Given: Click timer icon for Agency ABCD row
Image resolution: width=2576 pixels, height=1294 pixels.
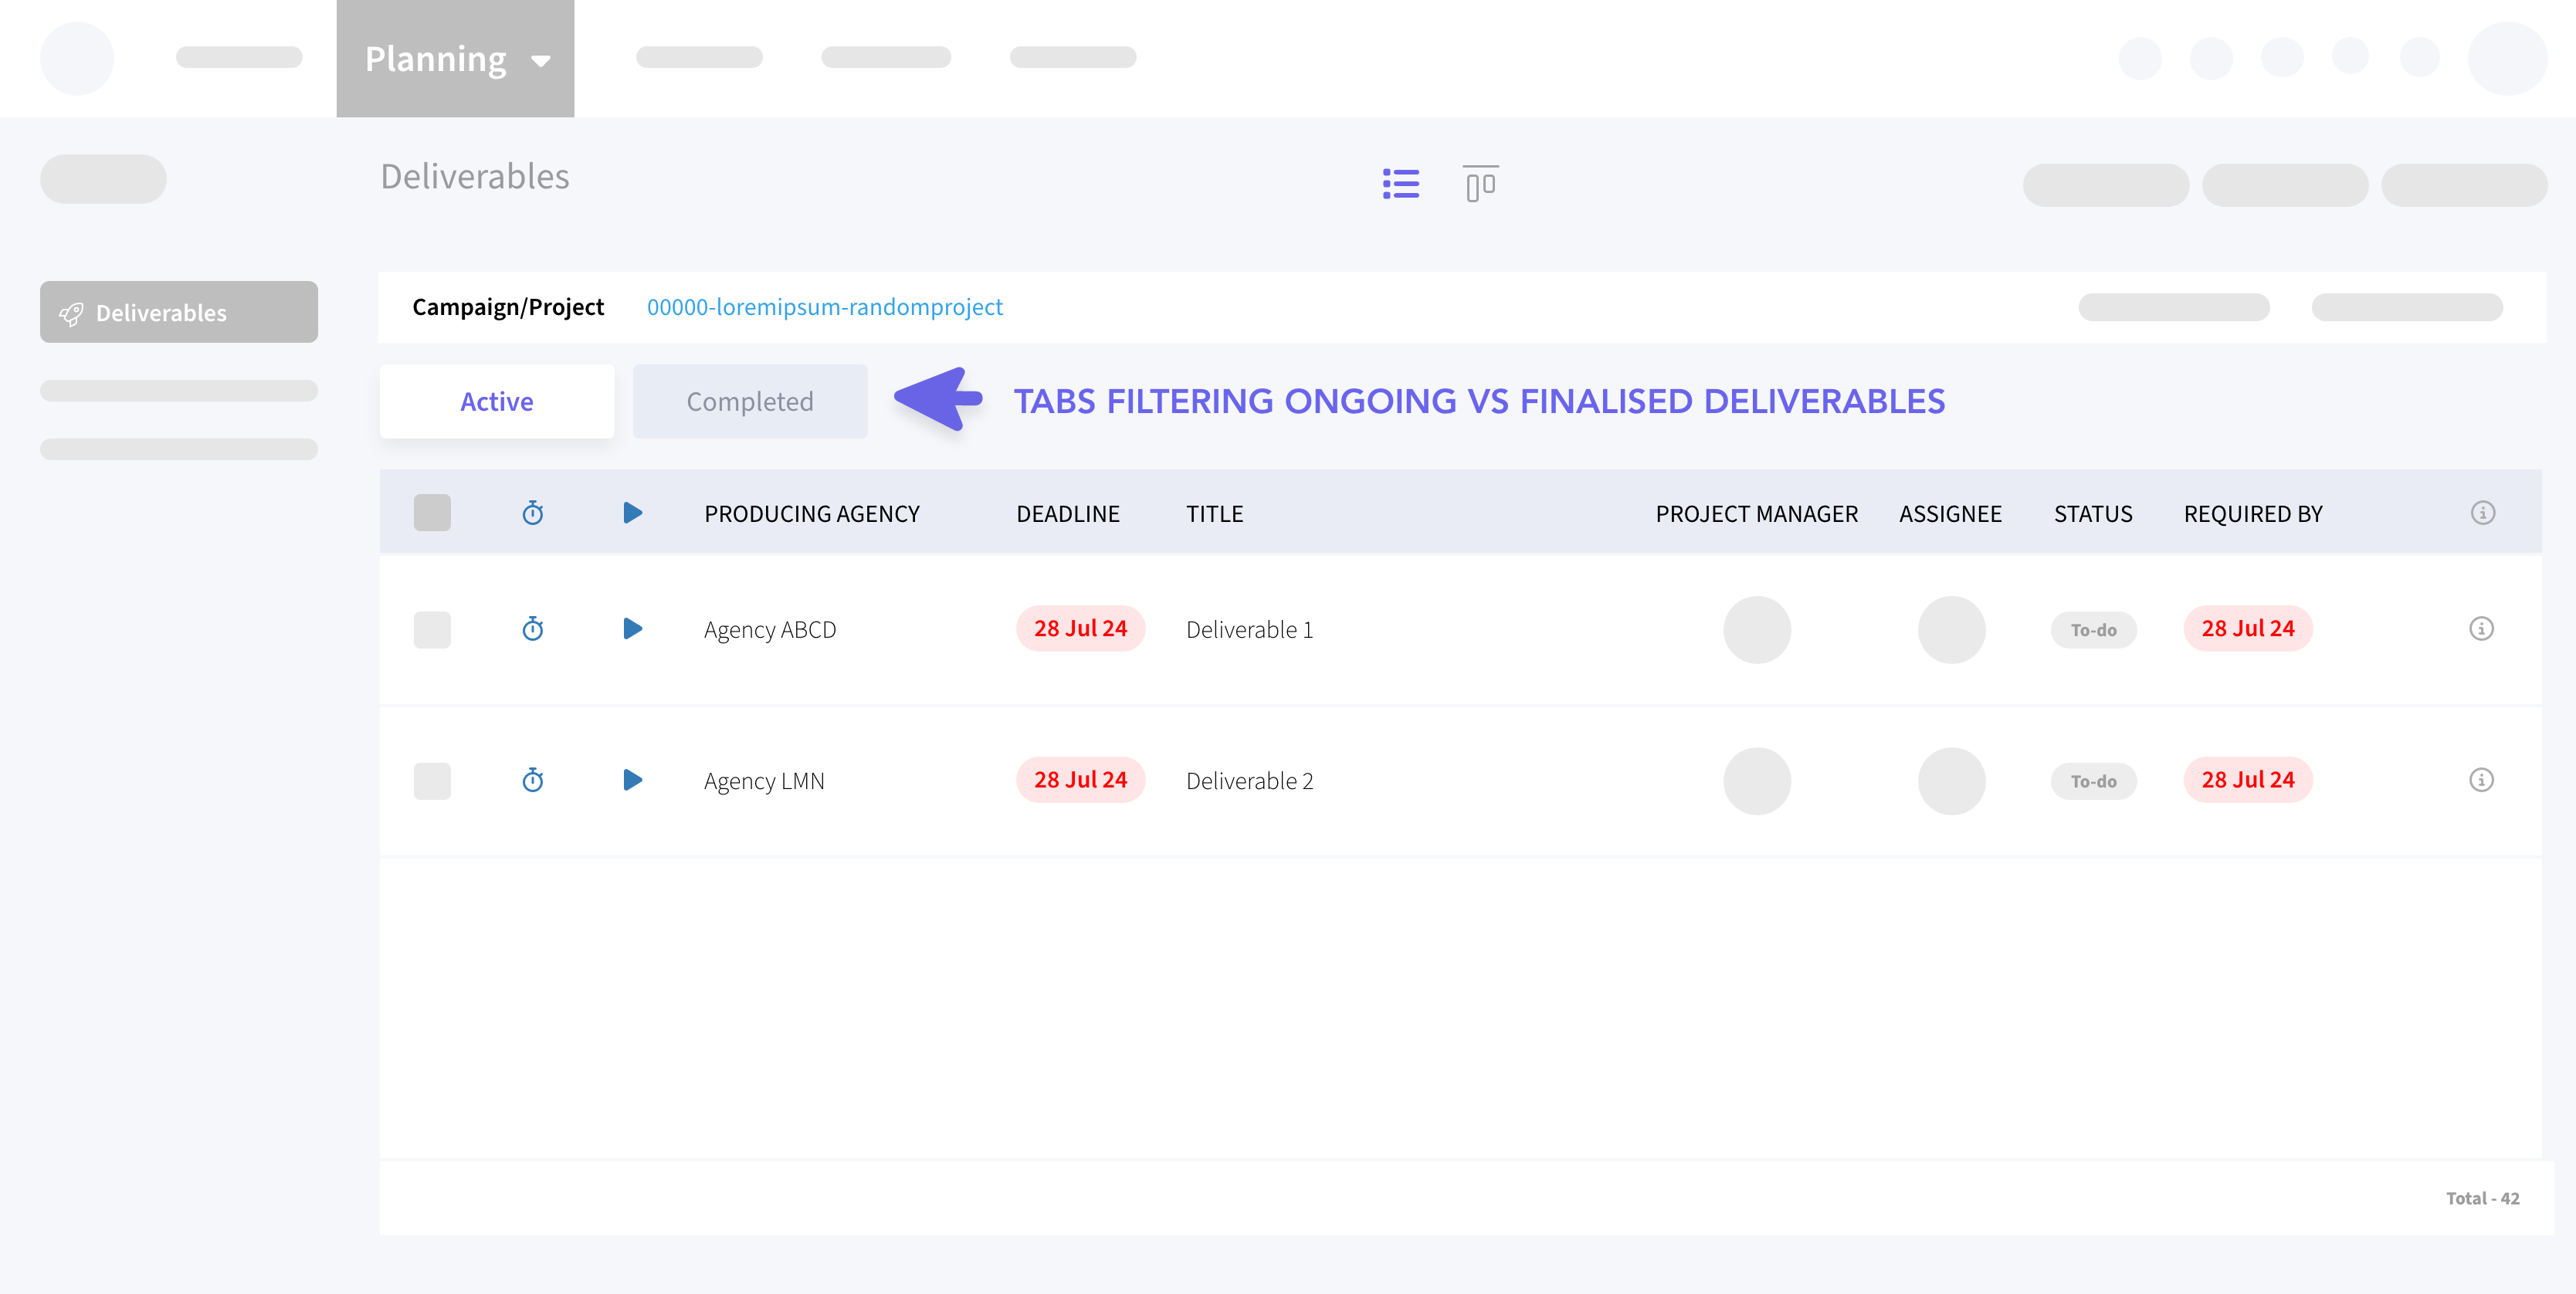Looking at the screenshot, I should point(533,629).
